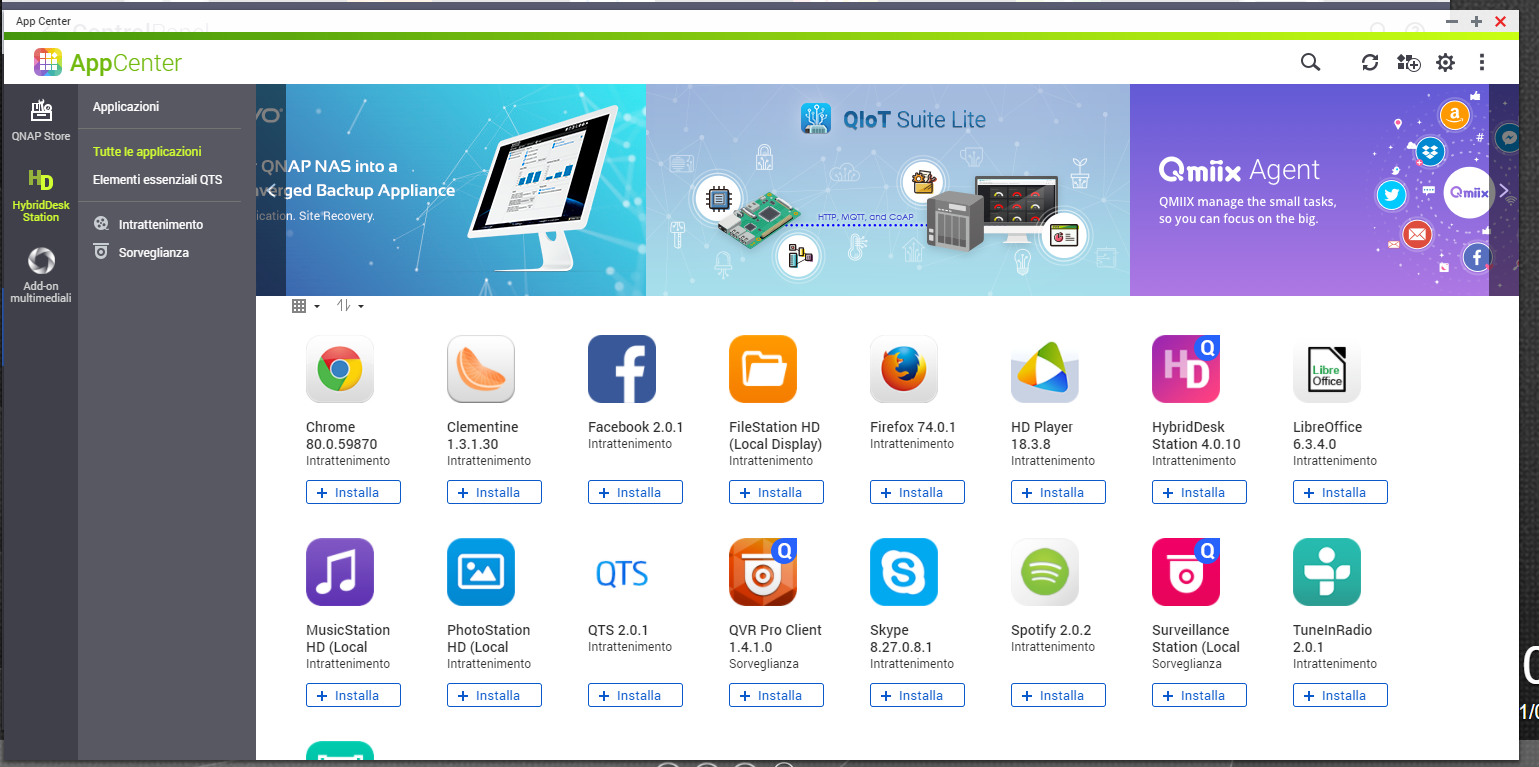Open the settings gear icon
The image size is (1539, 767).
coord(1445,62)
